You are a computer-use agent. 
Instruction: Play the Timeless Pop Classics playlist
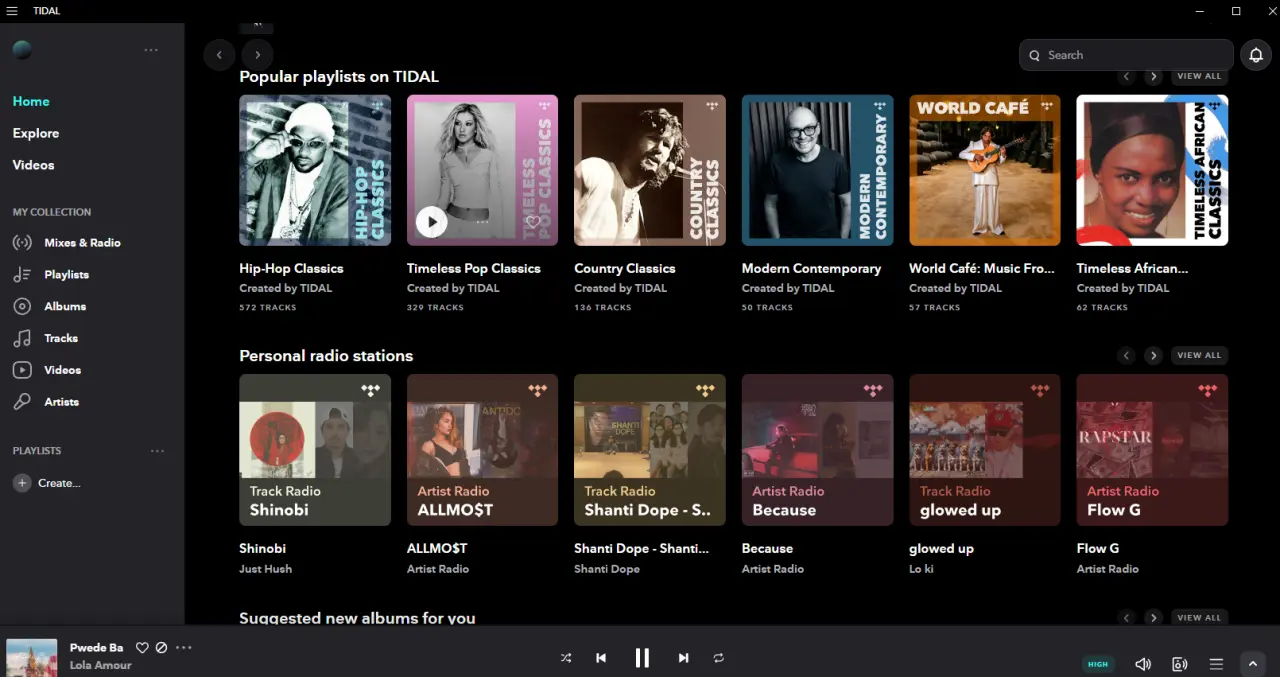pos(431,222)
